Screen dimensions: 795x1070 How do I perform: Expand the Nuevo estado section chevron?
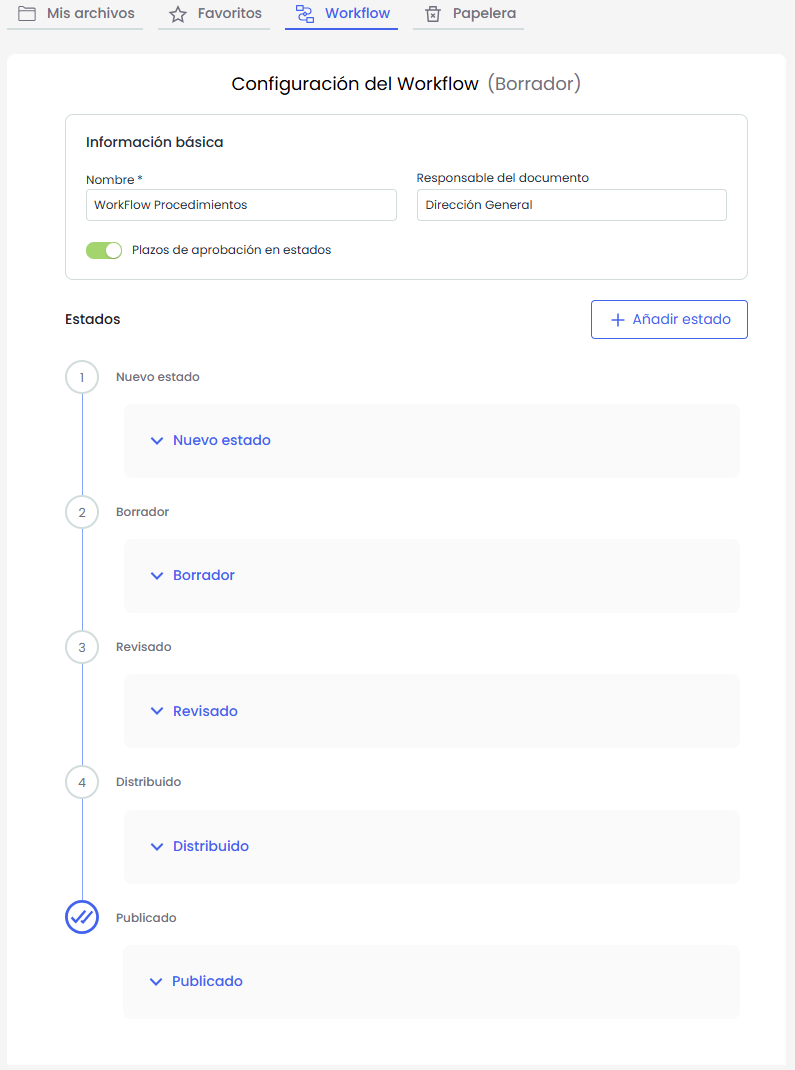point(156,440)
